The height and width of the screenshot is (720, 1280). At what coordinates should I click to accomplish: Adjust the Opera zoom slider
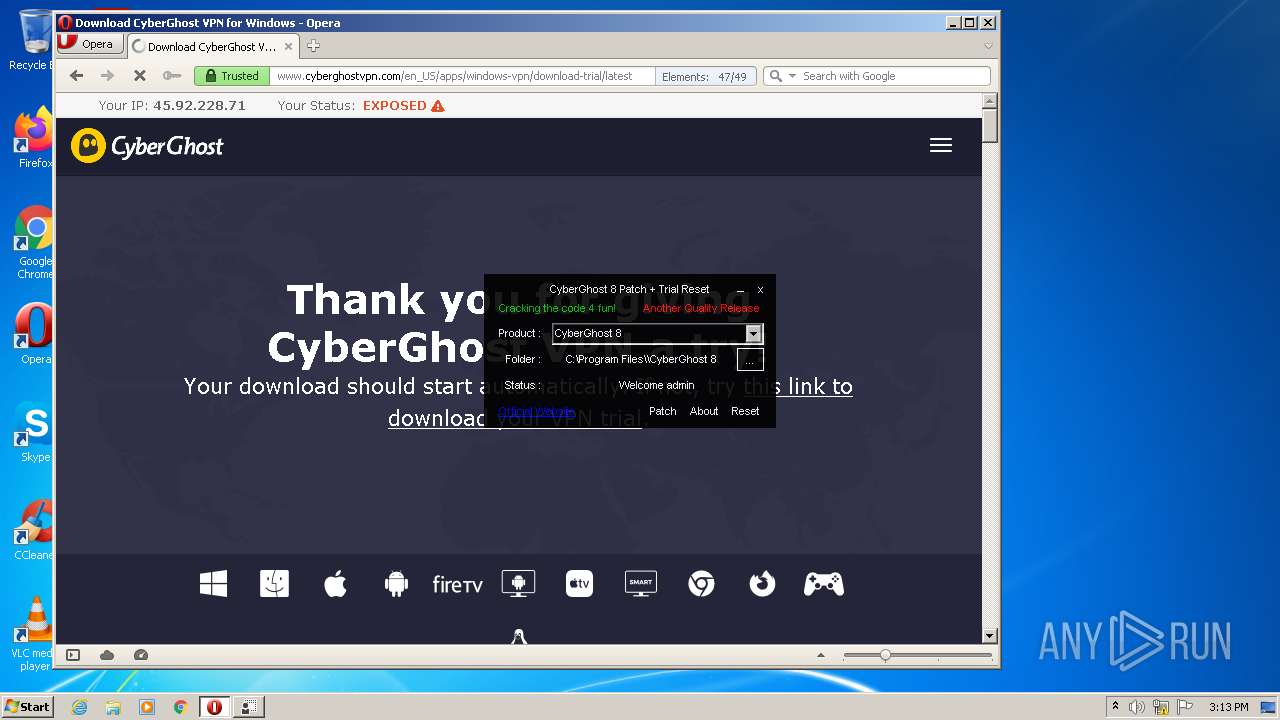tap(885, 656)
